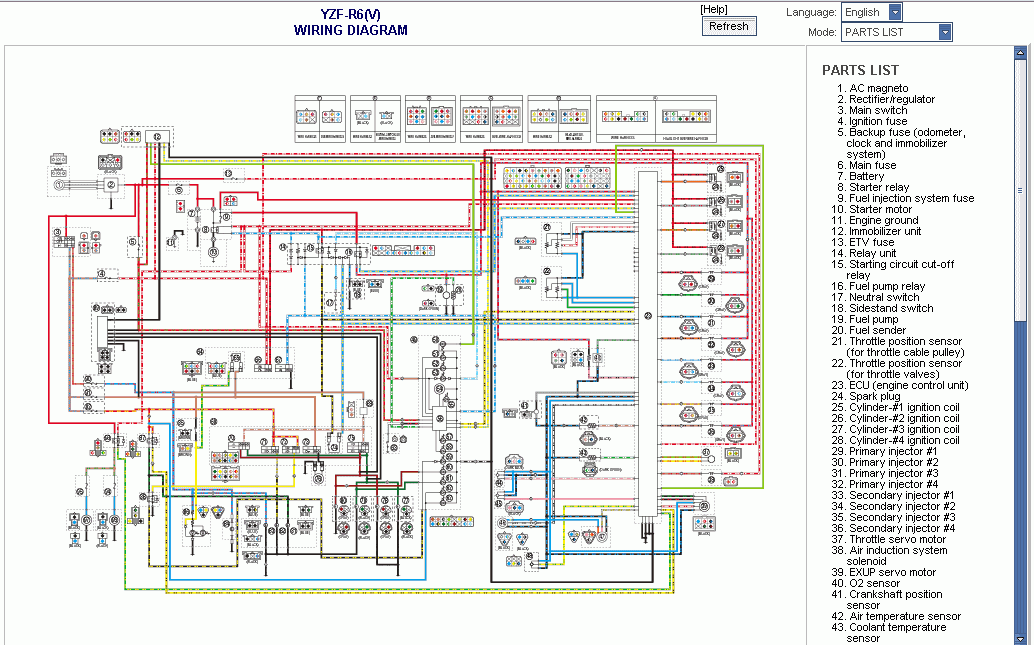Select 'ECU (engine control unit)' in parts list
The width and height of the screenshot is (1034, 645).
tap(908, 385)
